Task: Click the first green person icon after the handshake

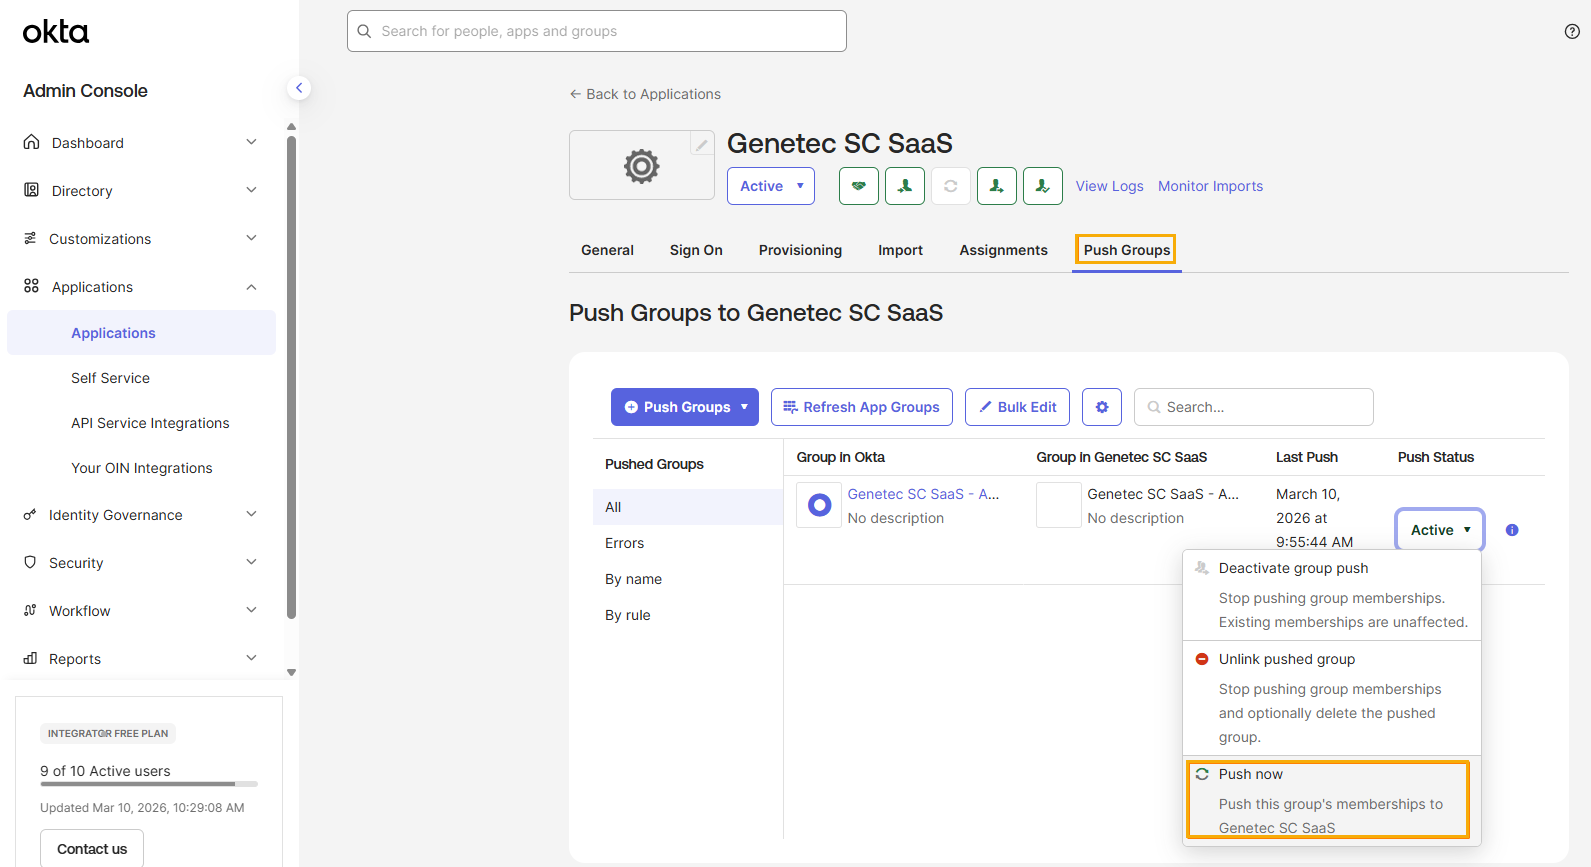Action: 905,186
